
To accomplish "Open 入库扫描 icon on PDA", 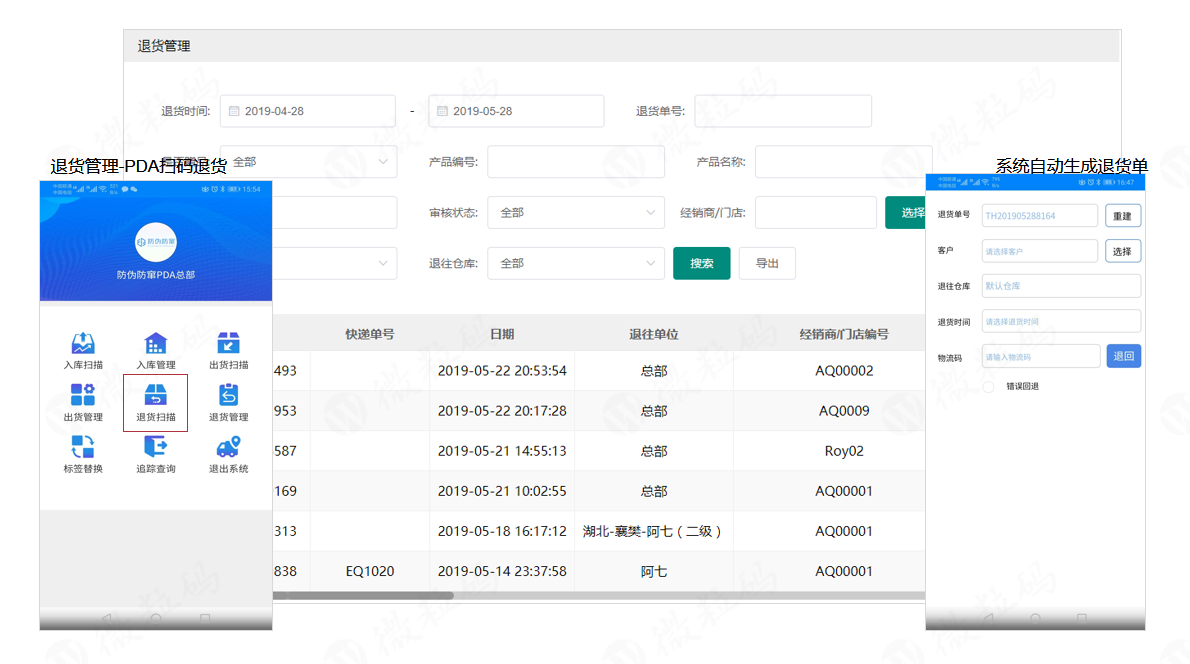I will click(83, 344).
